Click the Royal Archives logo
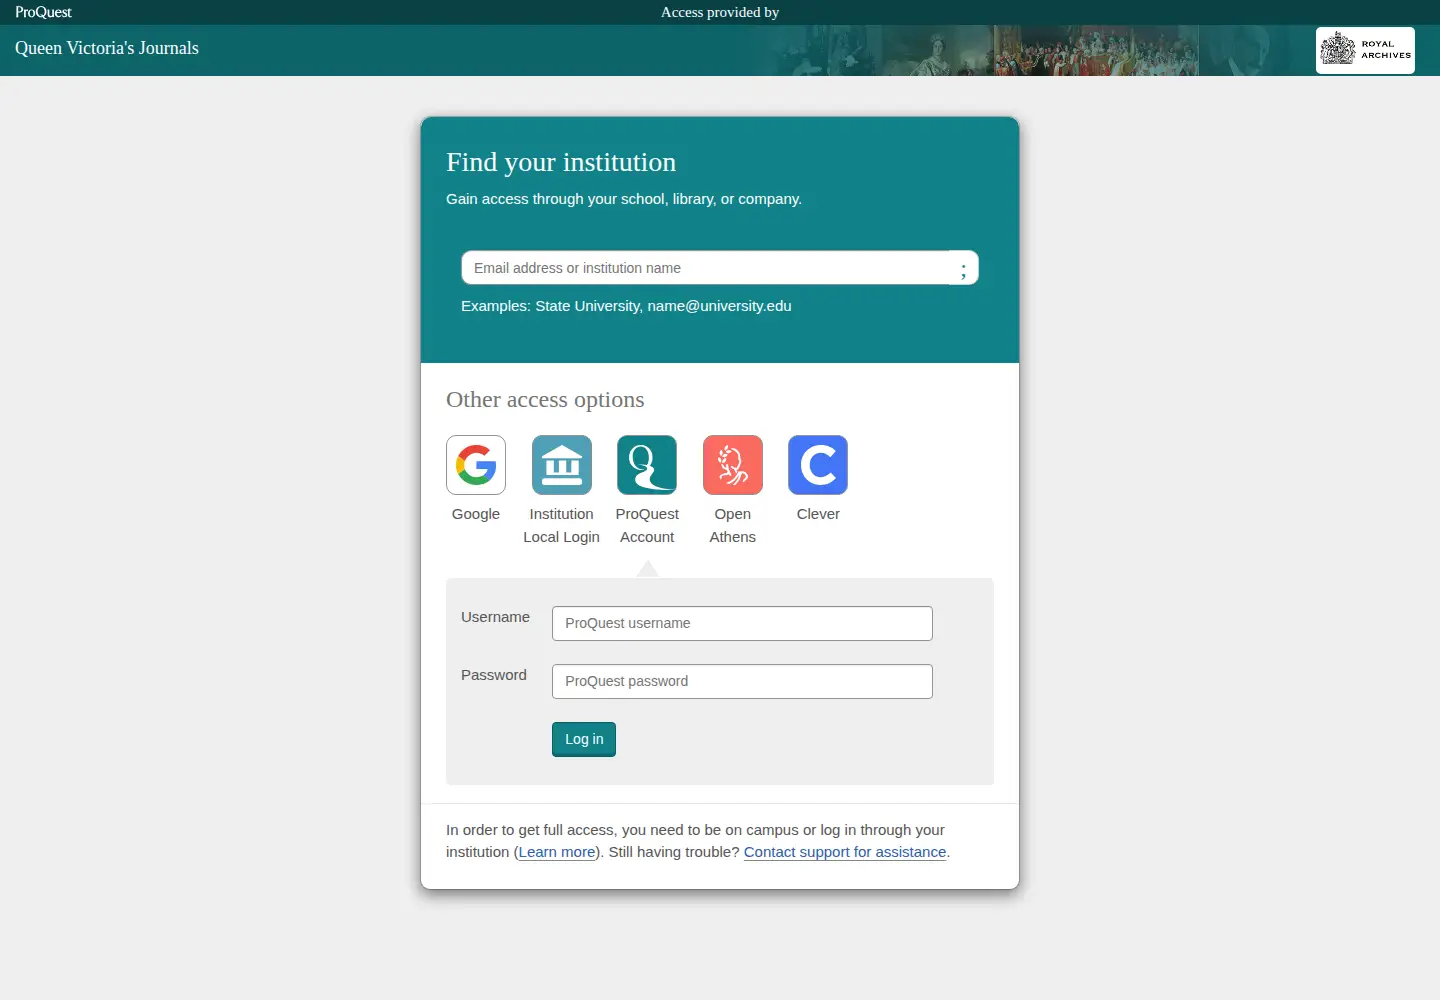Viewport: 1440px width, 1000px height. click(1365, 50)
